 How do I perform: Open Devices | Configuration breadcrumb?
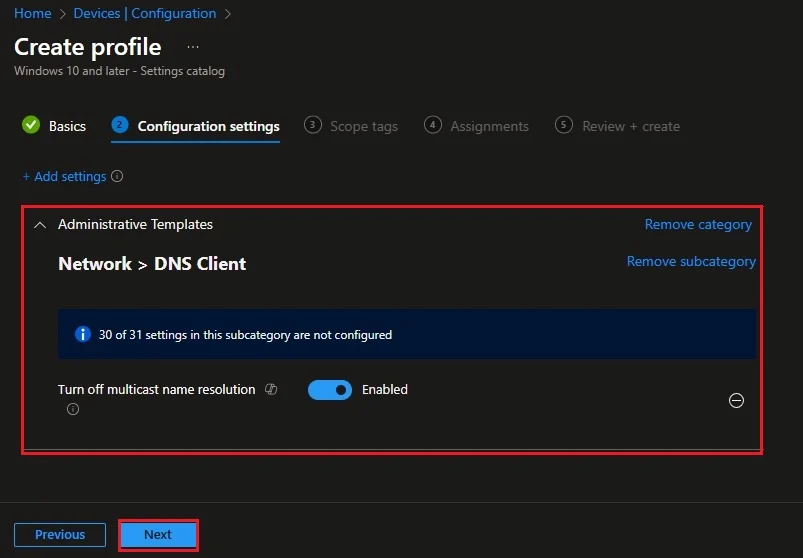[x=144, y=13]
